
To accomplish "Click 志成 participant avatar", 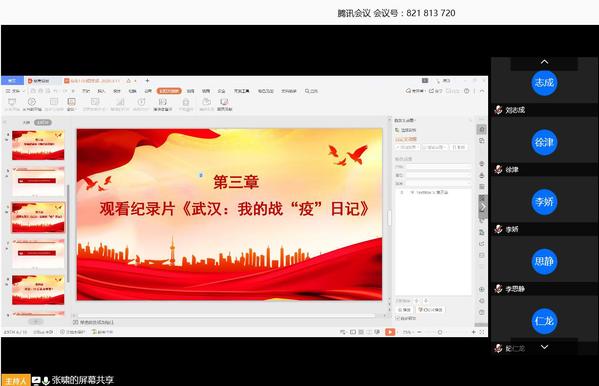I will point(544,83).
